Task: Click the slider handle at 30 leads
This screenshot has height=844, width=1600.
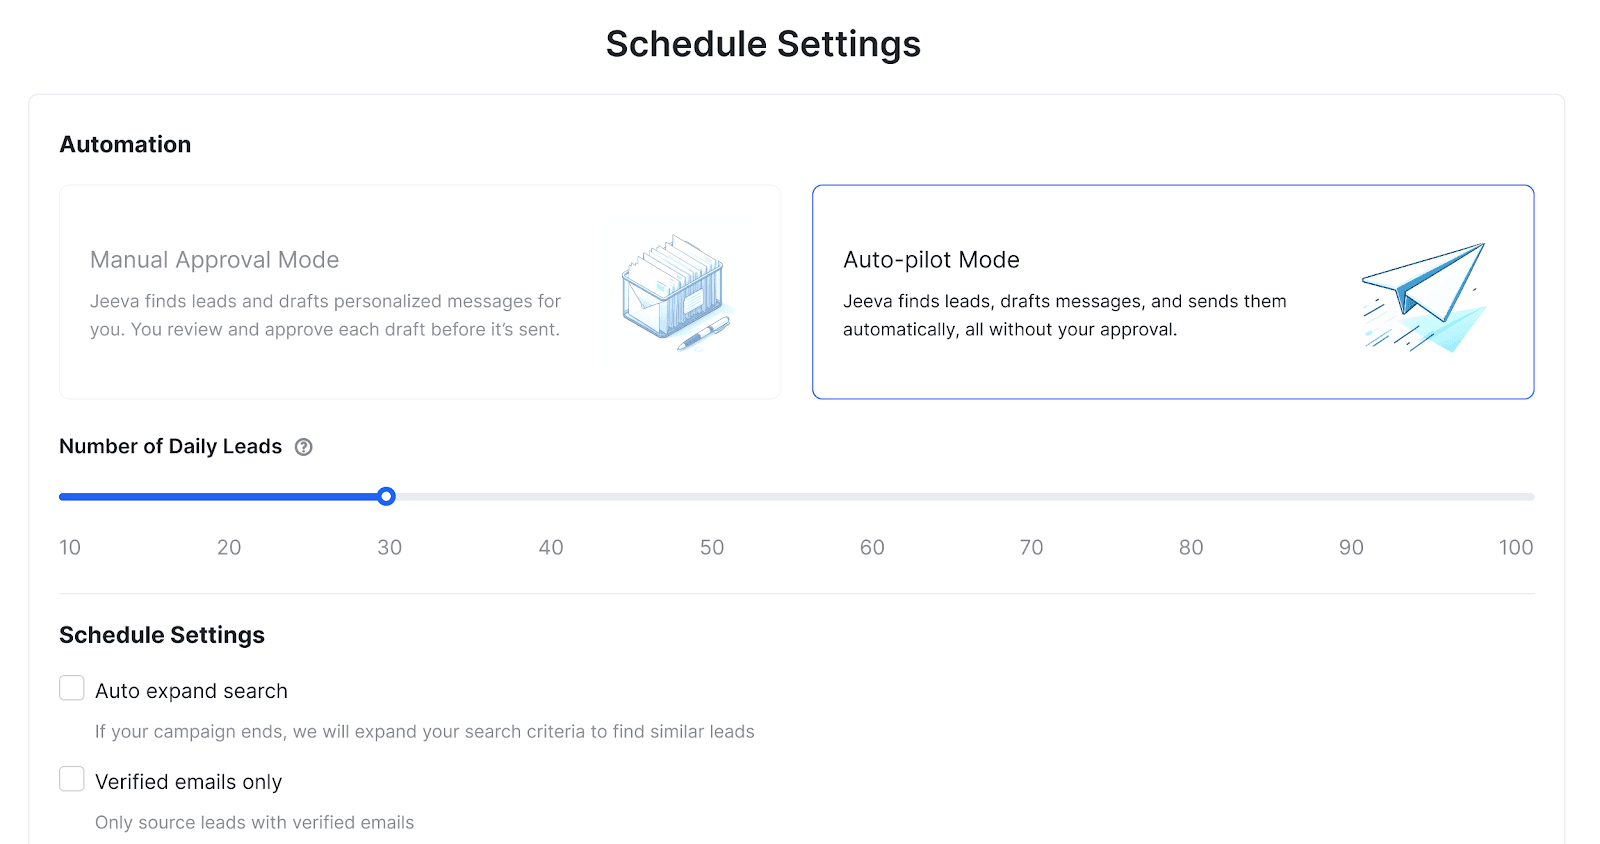Action: pyautogui.click(x=387, y=496)
